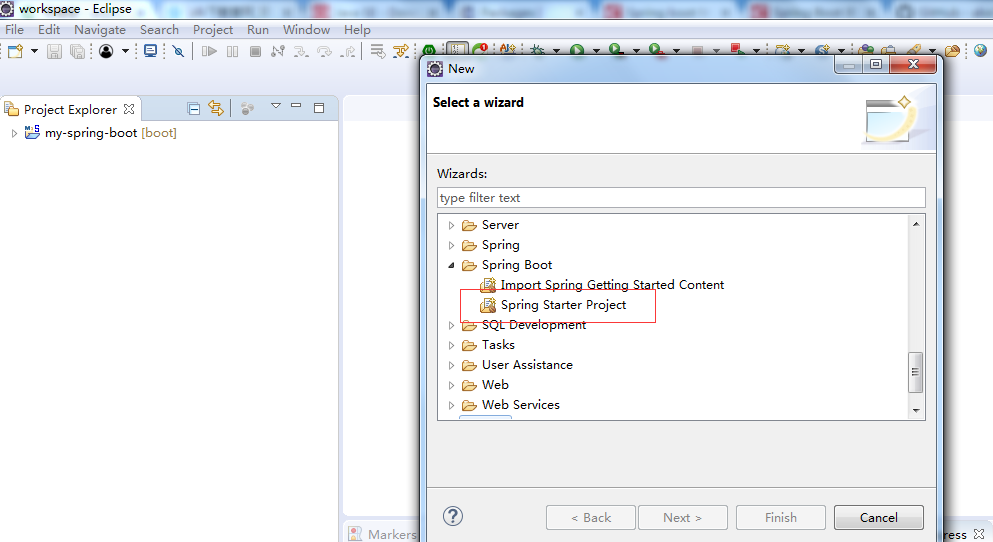Click the grey working-set balls icon in Project Explorer
Viewport: 993px width, 542px height.
[247, 109]
